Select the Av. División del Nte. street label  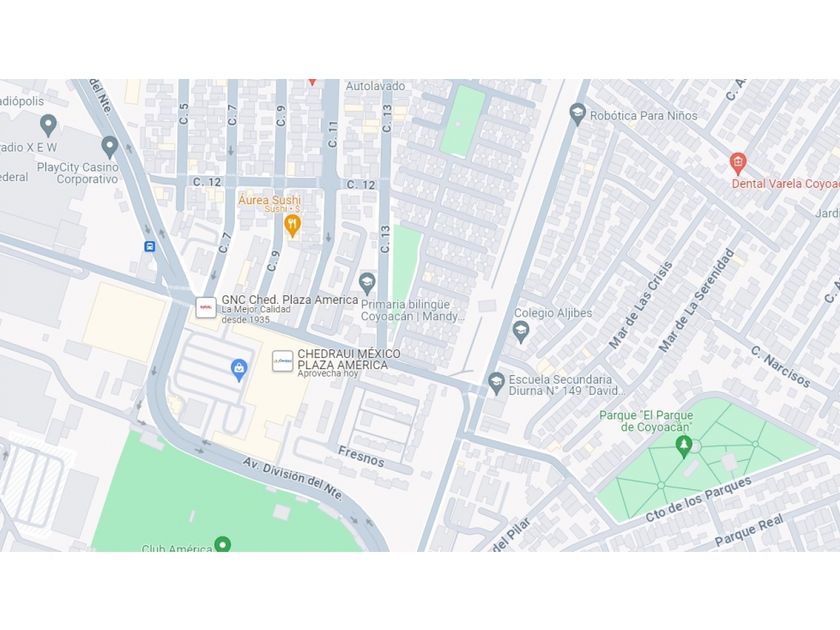point(292,478)
